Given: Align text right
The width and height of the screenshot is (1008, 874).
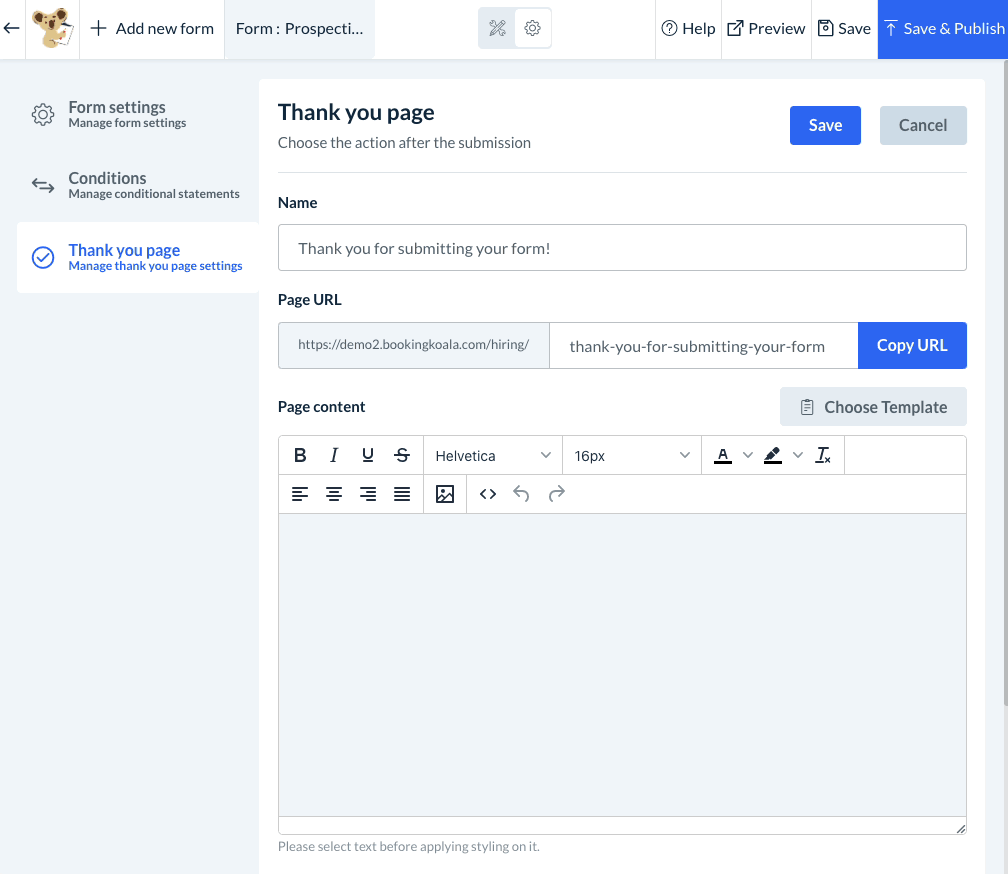Looking at the screenshot, I should 368,494.
